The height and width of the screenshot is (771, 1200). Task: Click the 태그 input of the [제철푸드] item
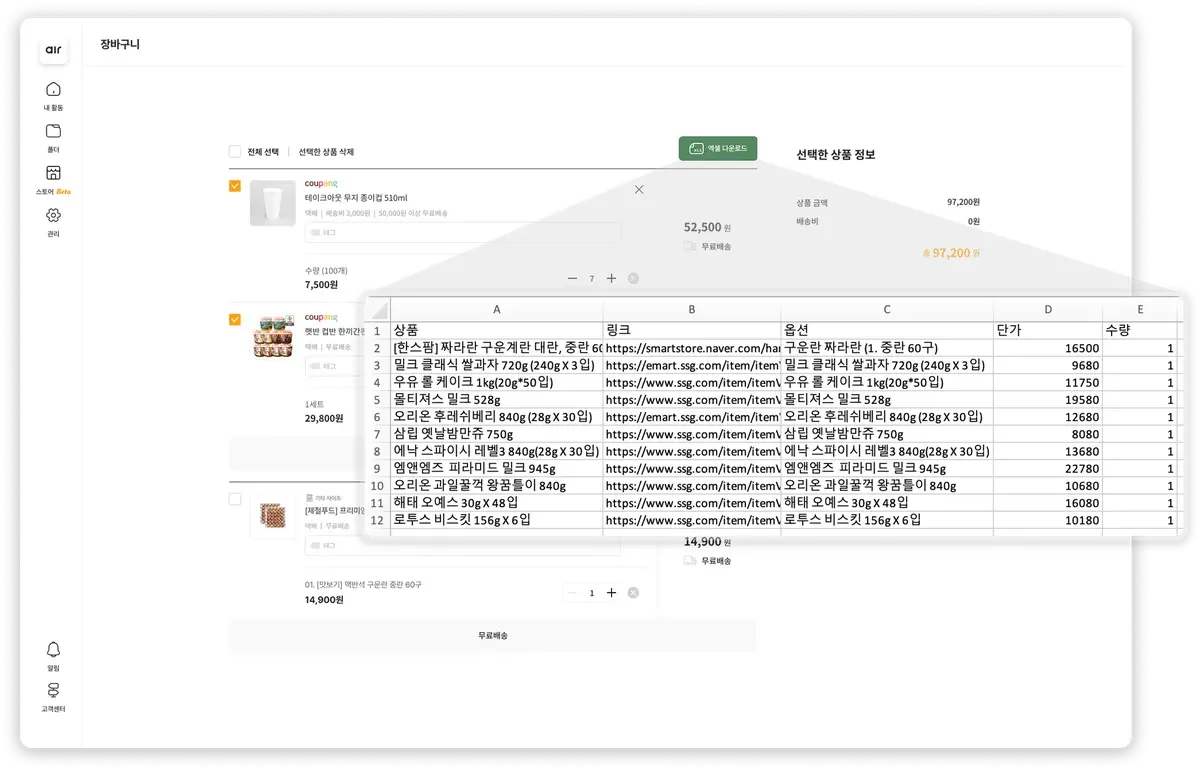[462, 546]
